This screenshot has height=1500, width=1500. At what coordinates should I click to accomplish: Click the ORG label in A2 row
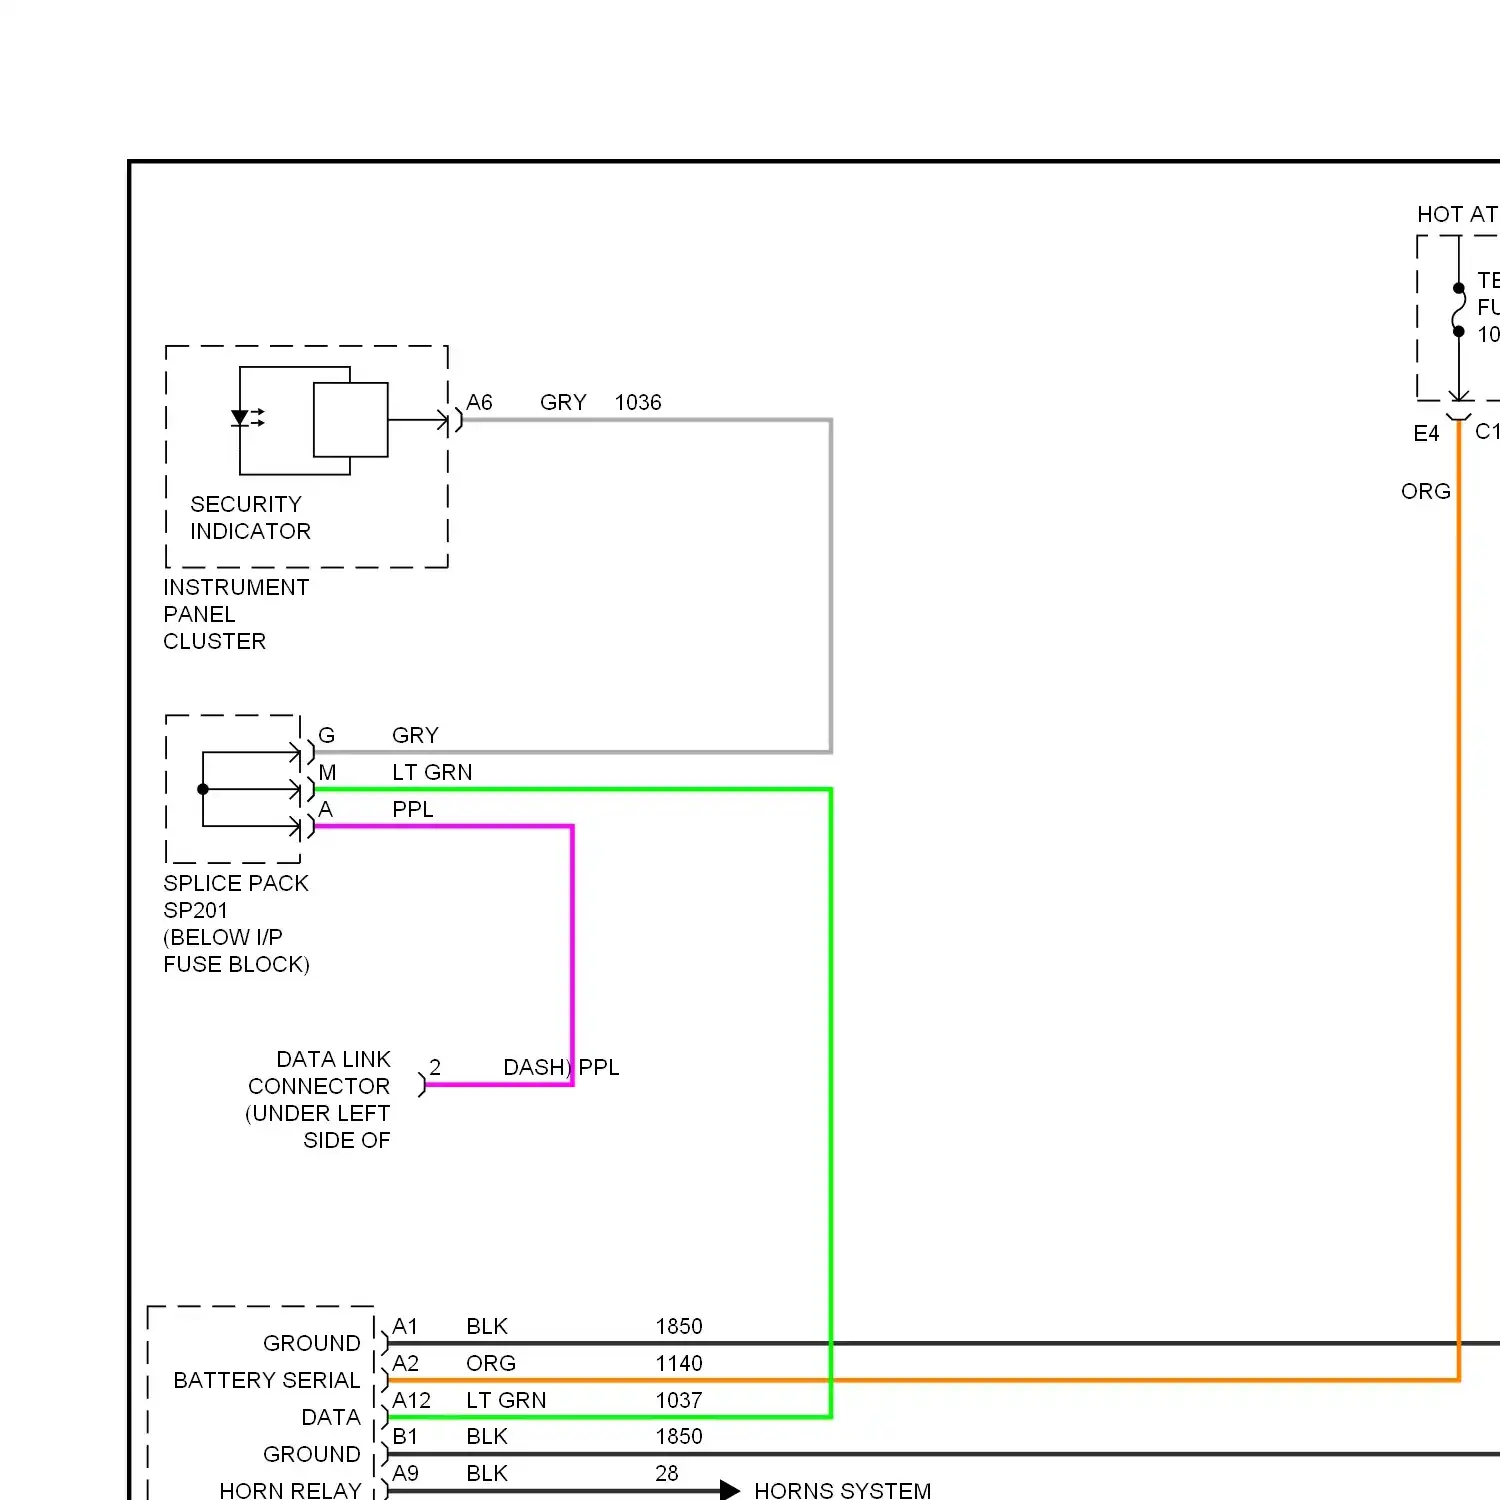(x=491, y=1363)
